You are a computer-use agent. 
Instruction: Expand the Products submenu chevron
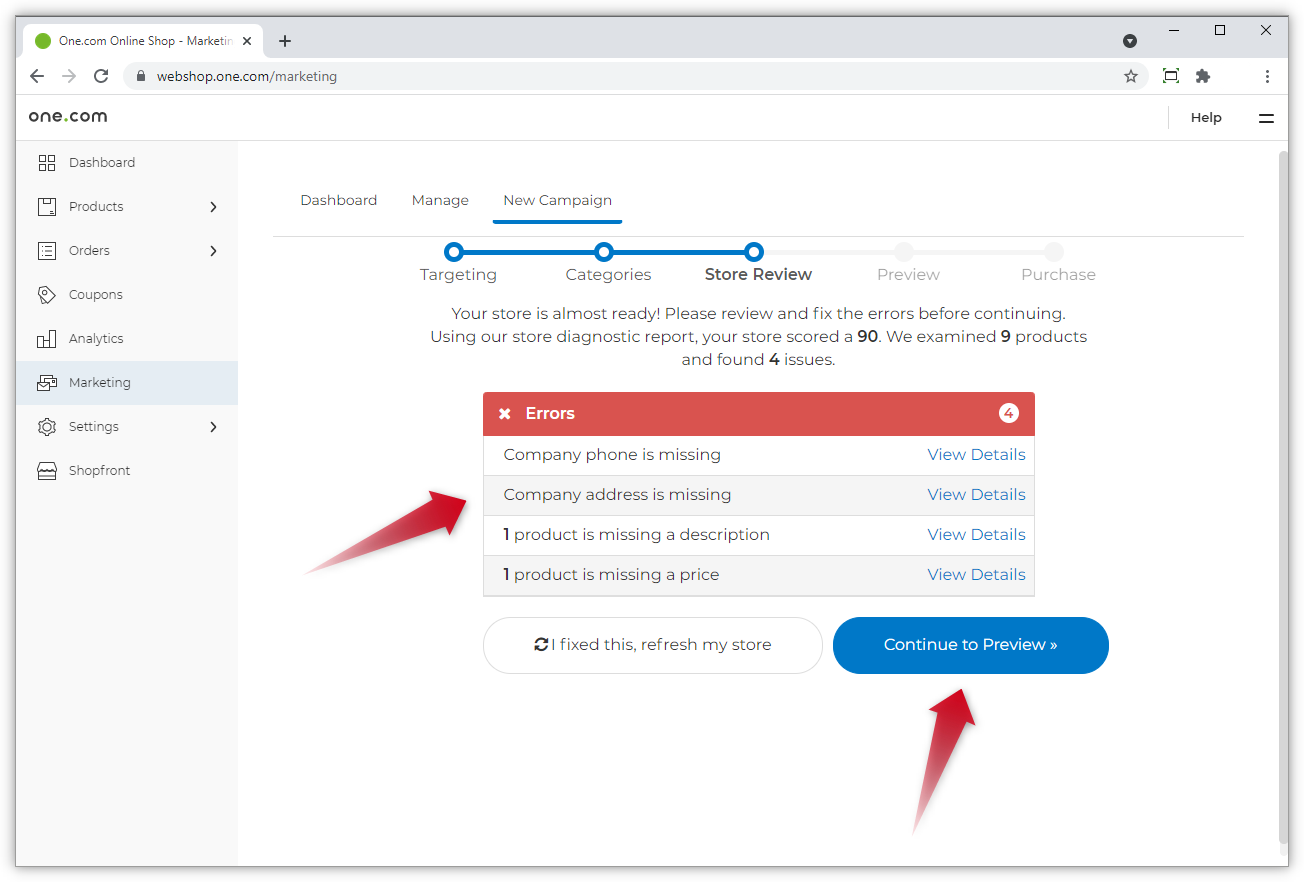(213, 207)
